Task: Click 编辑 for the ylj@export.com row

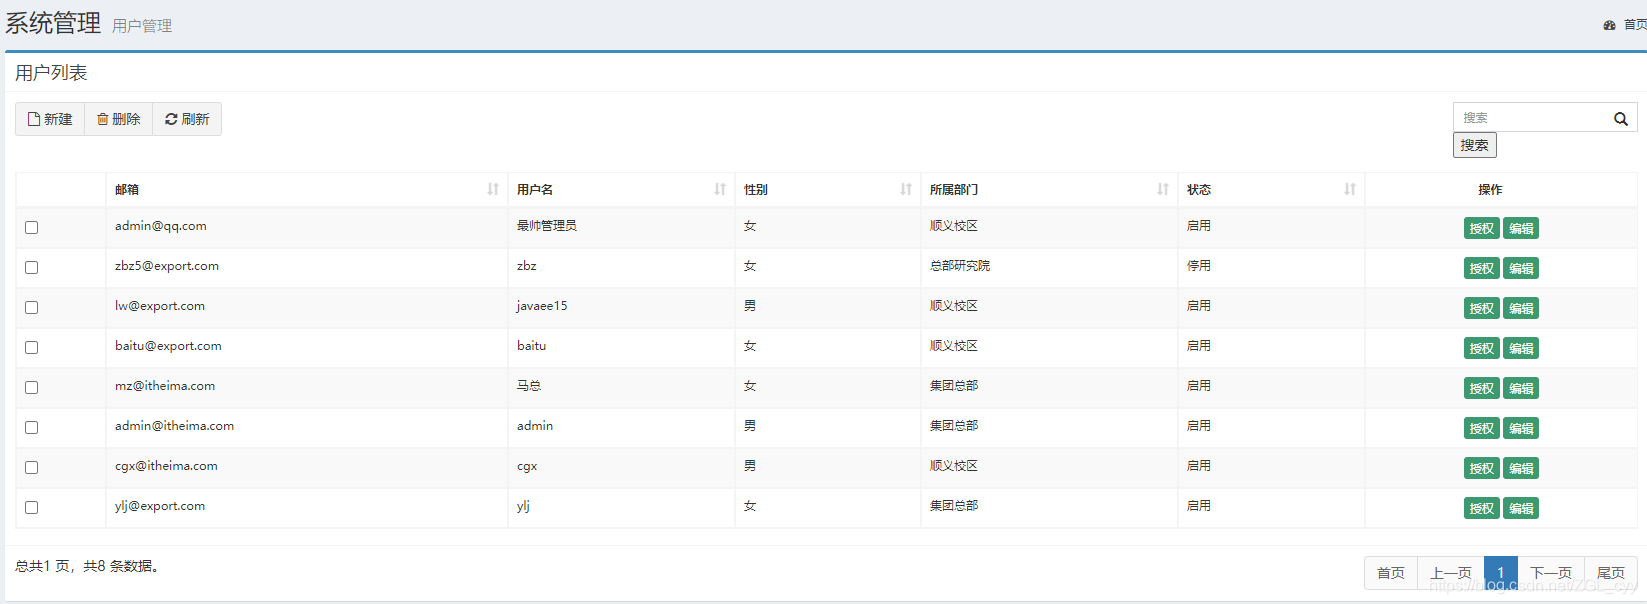Action: point(1521,508)
